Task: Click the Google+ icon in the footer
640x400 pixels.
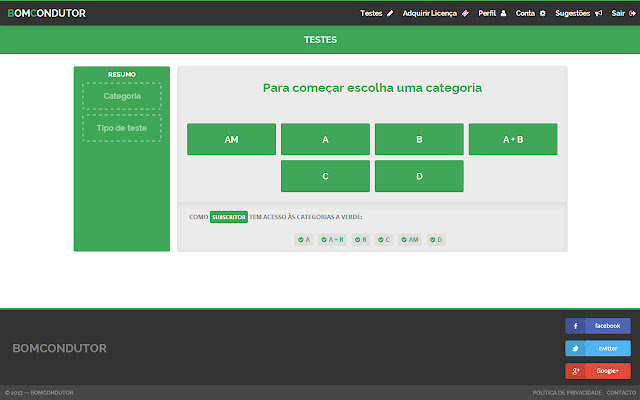Action: 576,371
